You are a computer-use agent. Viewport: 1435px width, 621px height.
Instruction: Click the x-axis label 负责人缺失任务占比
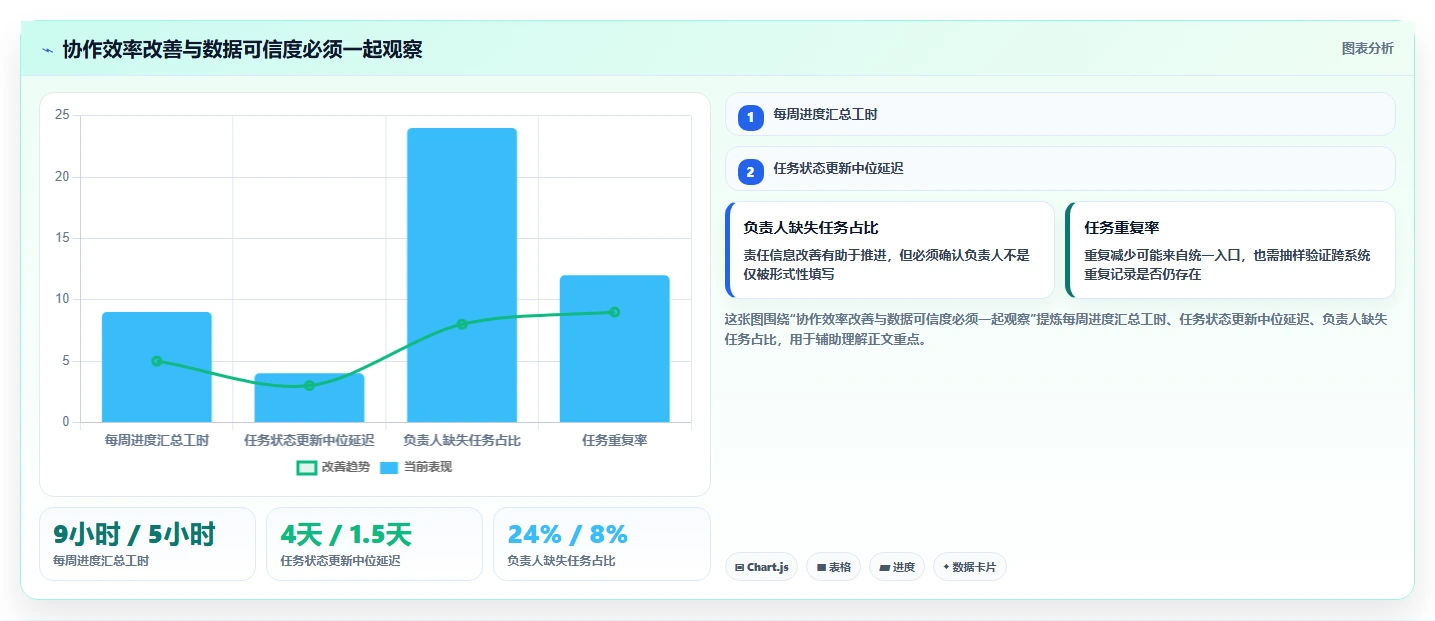click(x=462, y=440)
